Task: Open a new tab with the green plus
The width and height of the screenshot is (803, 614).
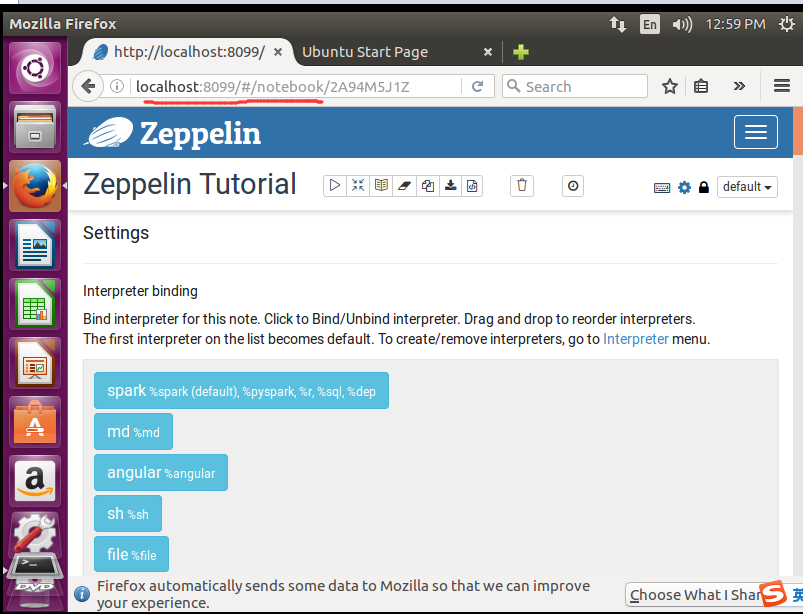Action: pyautogui.click(x=521, y=52)
